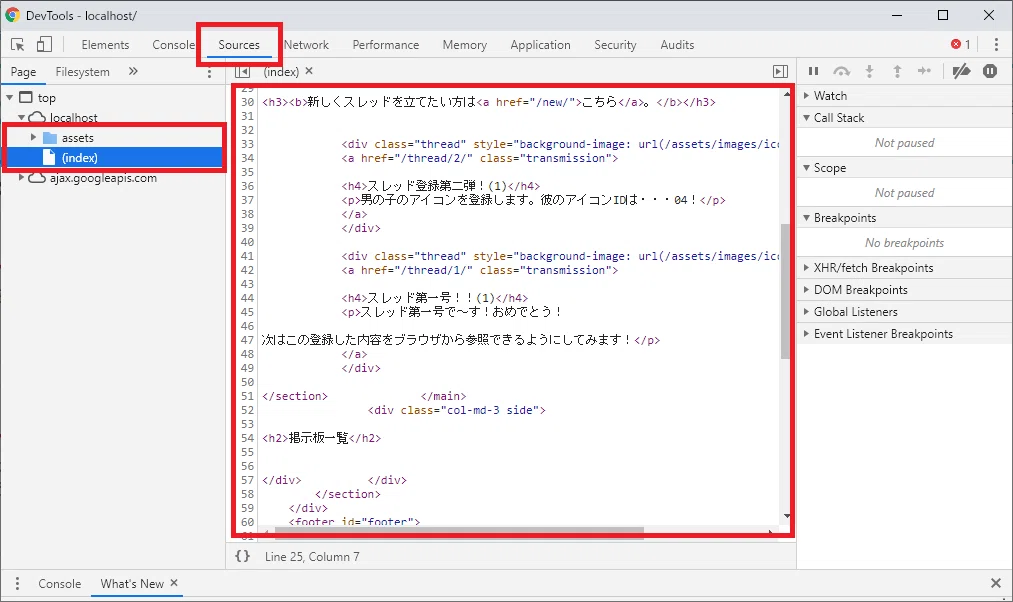This screenshot has height=602, width=1013.
Task: Select the What's New drawer tab
Action: click(x=132, y=583)
